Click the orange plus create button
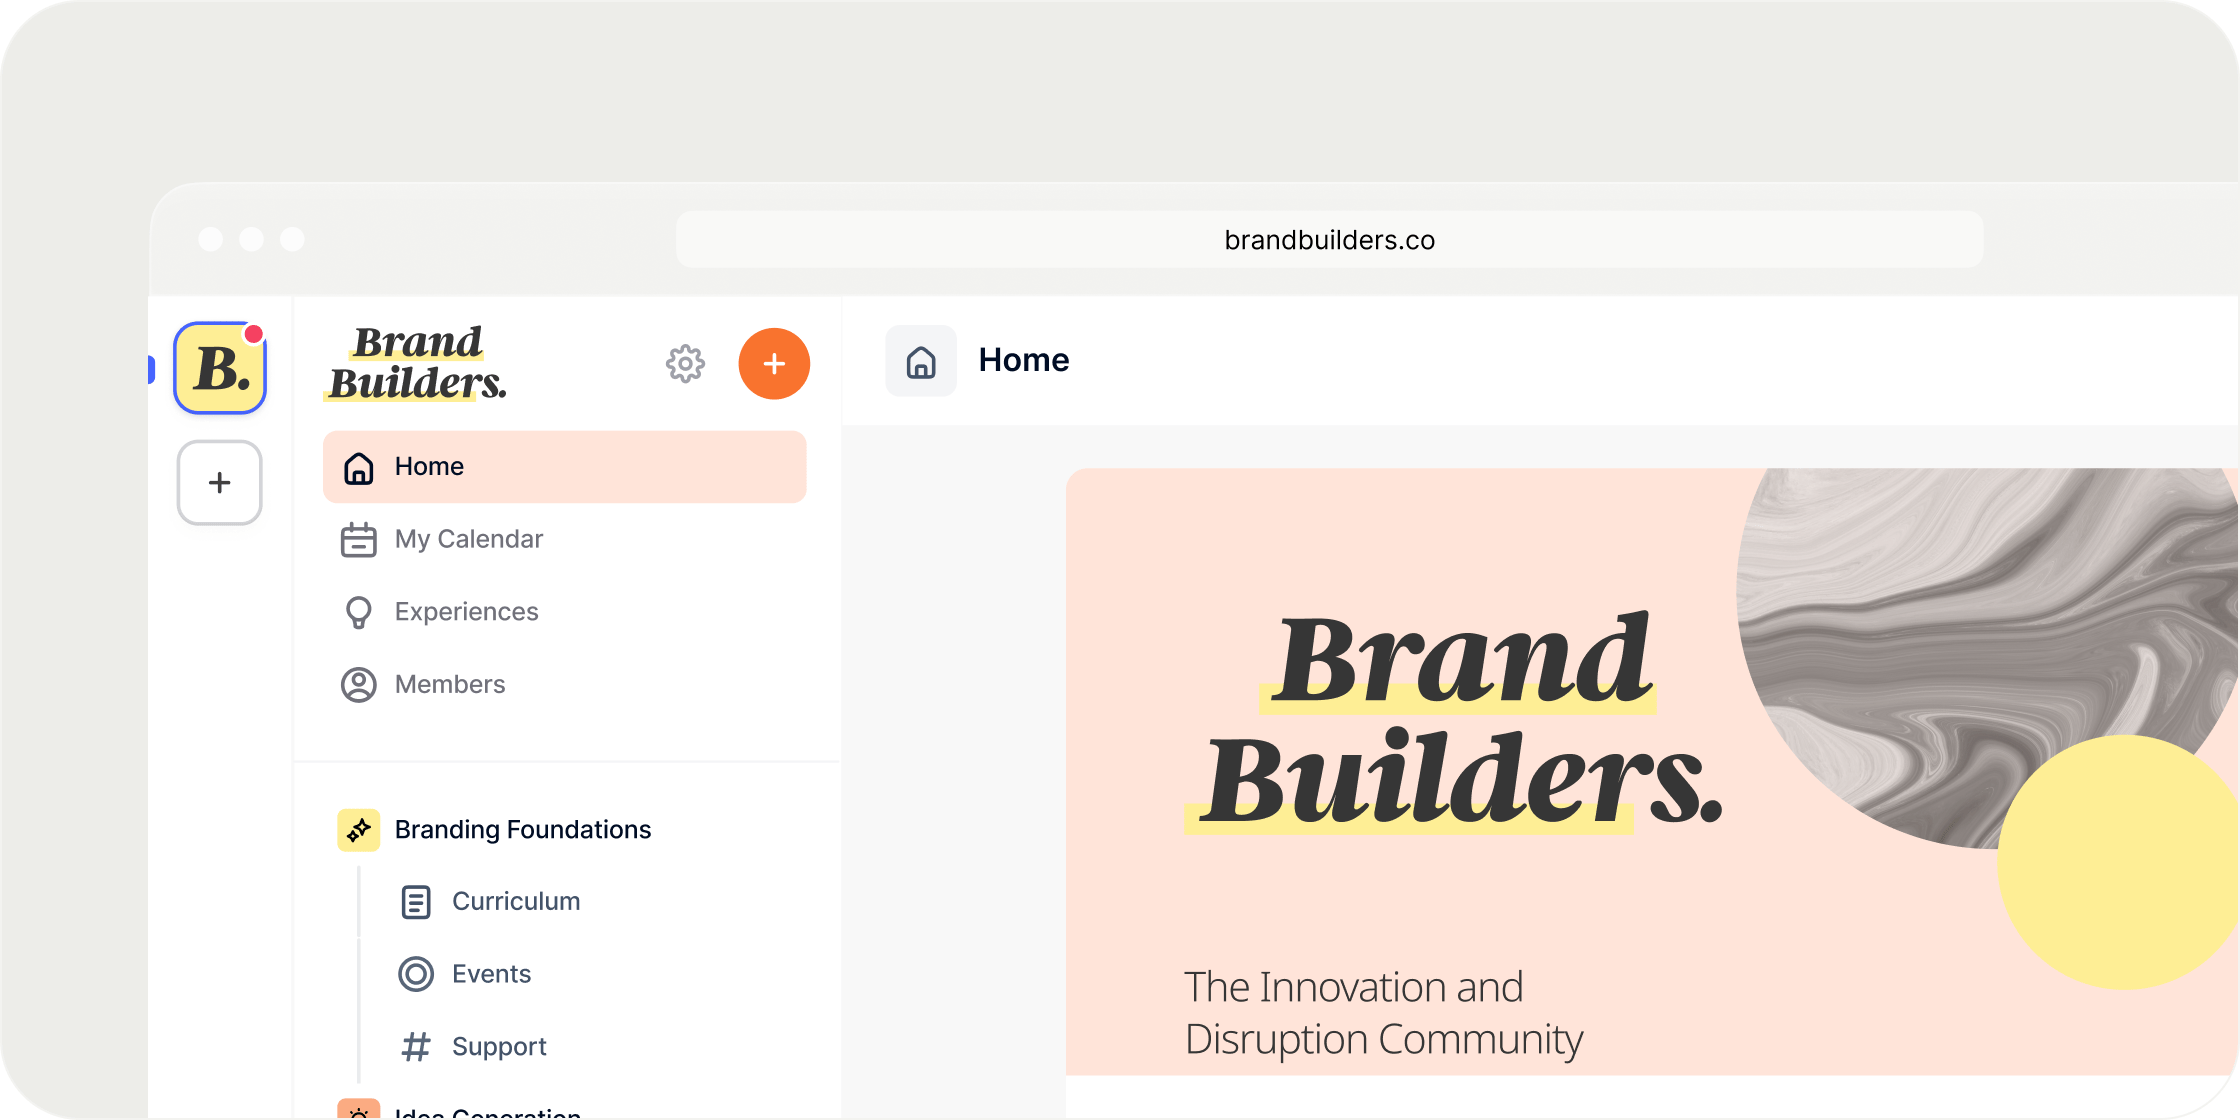Screen dimensions: 2240x1120 pyautogui.click(x=774, y=364)
